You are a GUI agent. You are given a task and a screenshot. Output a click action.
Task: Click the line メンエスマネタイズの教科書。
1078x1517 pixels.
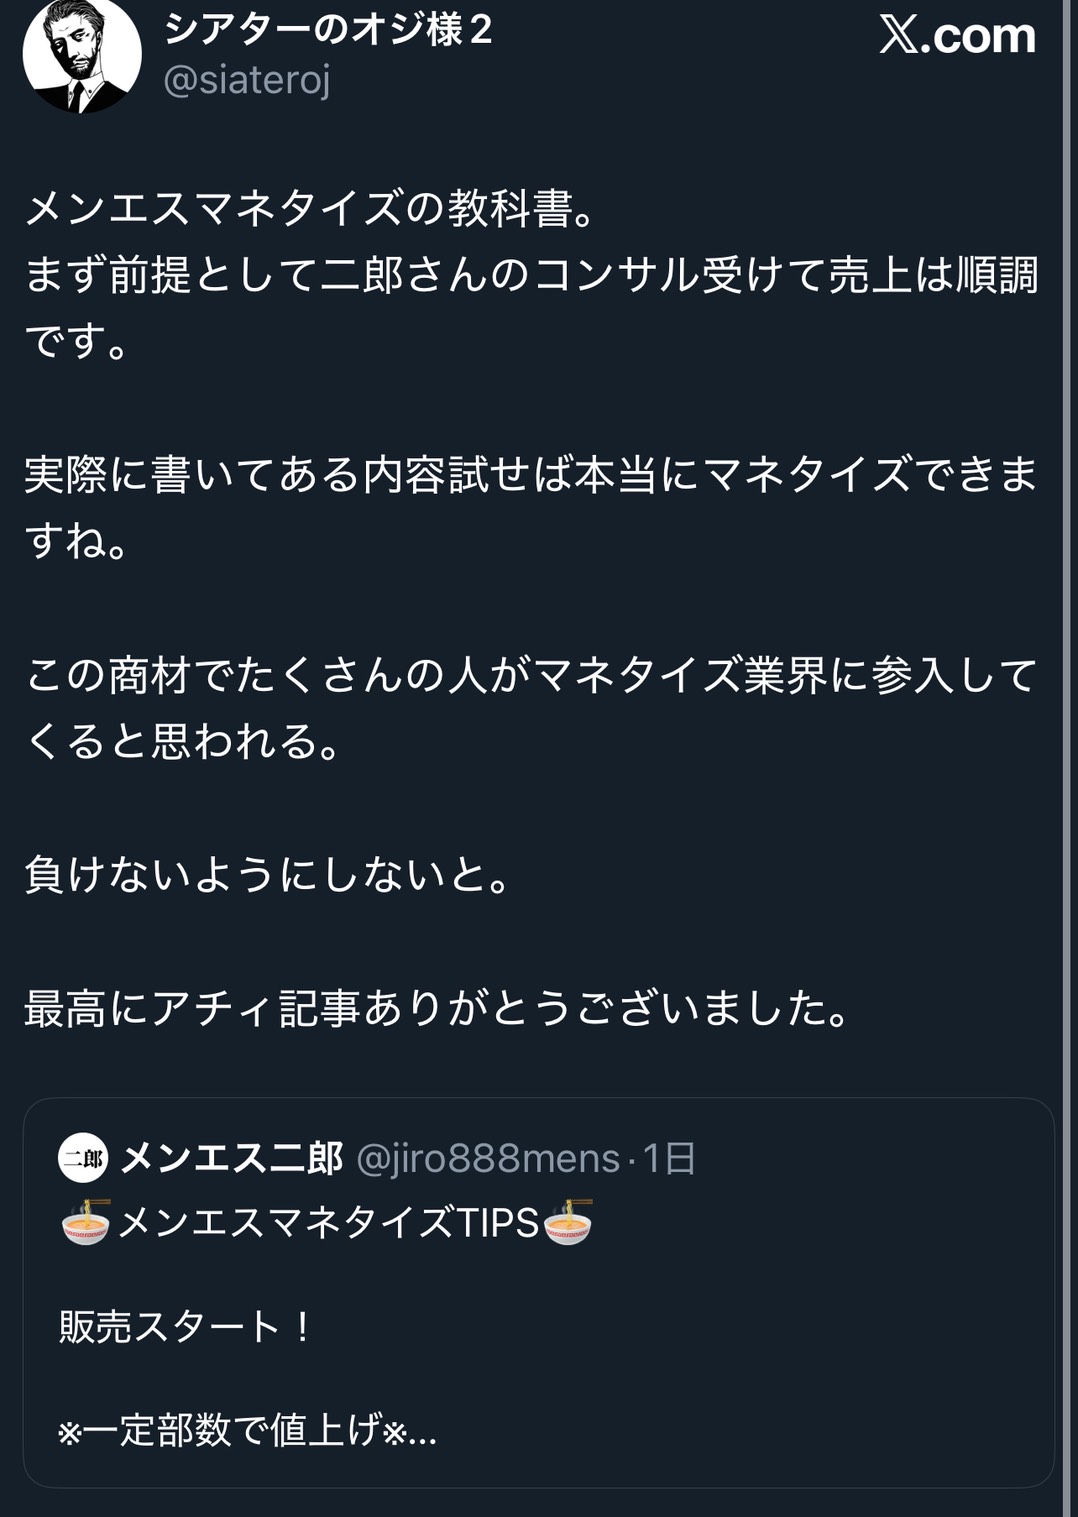(312, 208)
